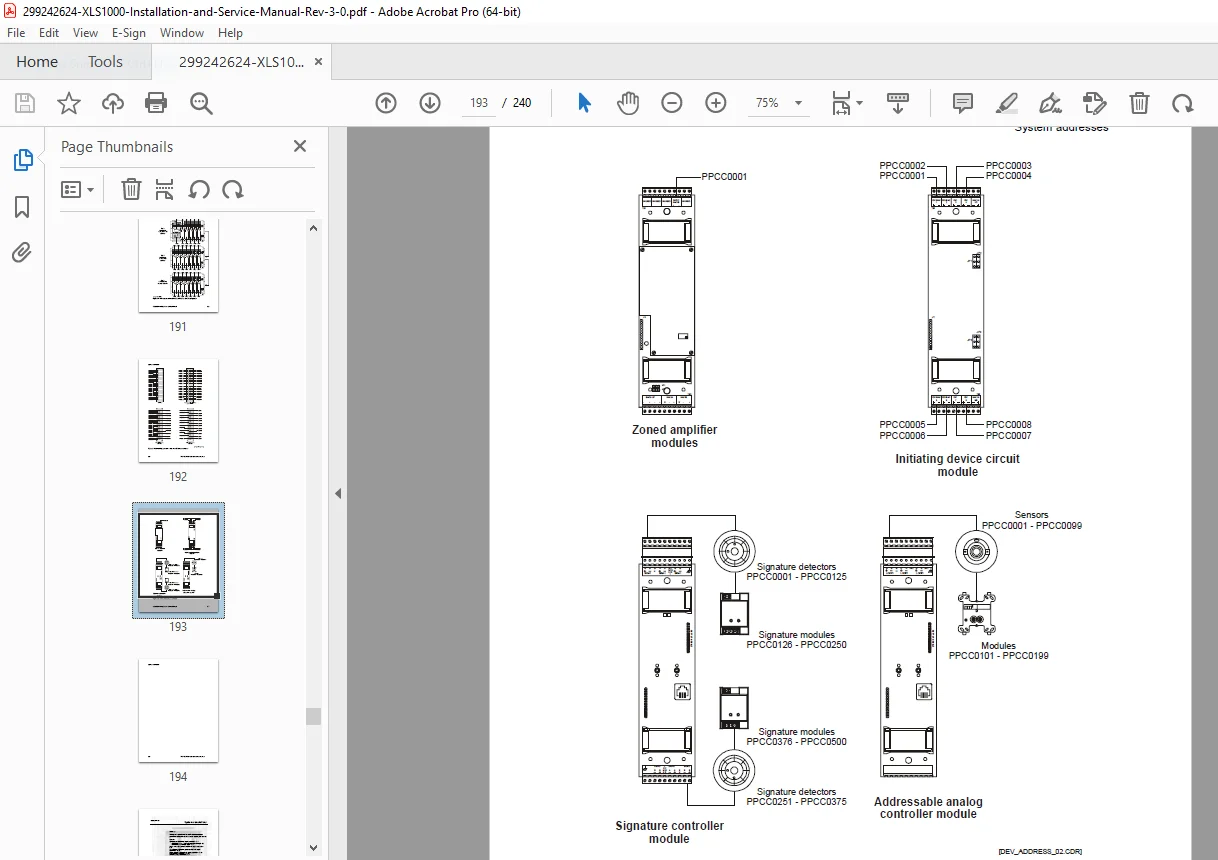
Task: Switch to the Home tab
Action: point(37,61)
